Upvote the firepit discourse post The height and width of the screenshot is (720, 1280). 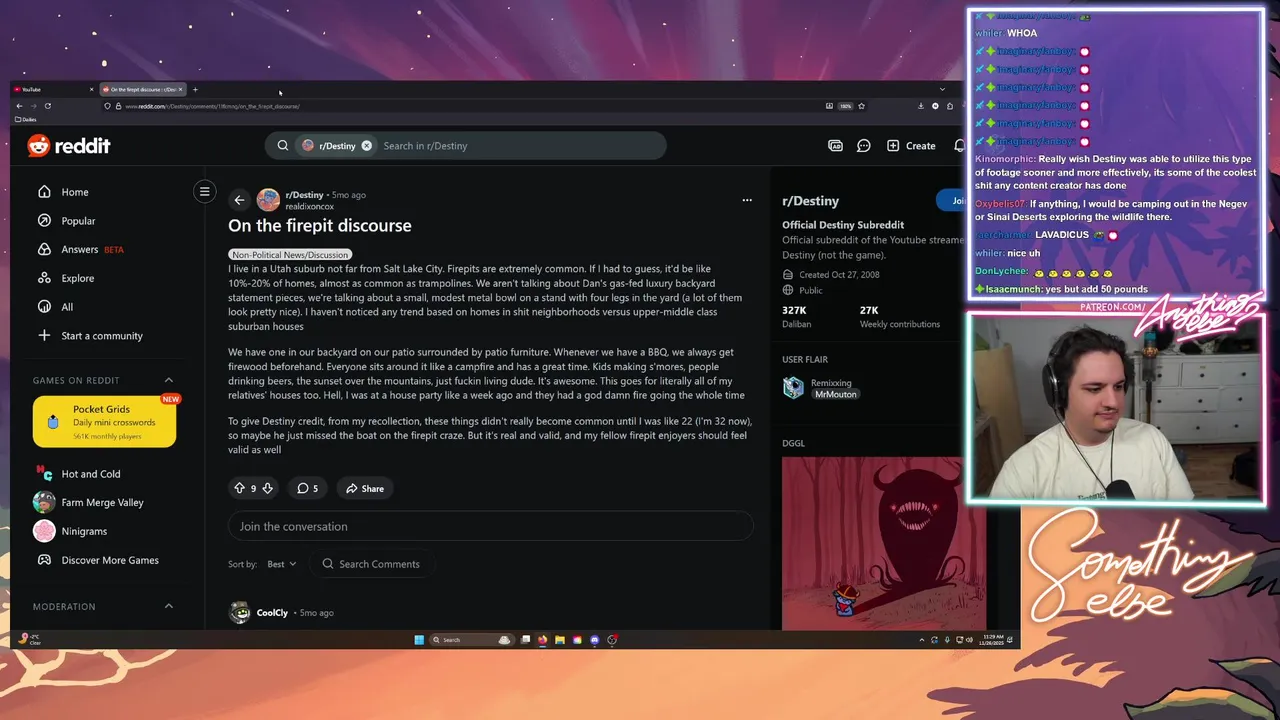coord(239,488)
